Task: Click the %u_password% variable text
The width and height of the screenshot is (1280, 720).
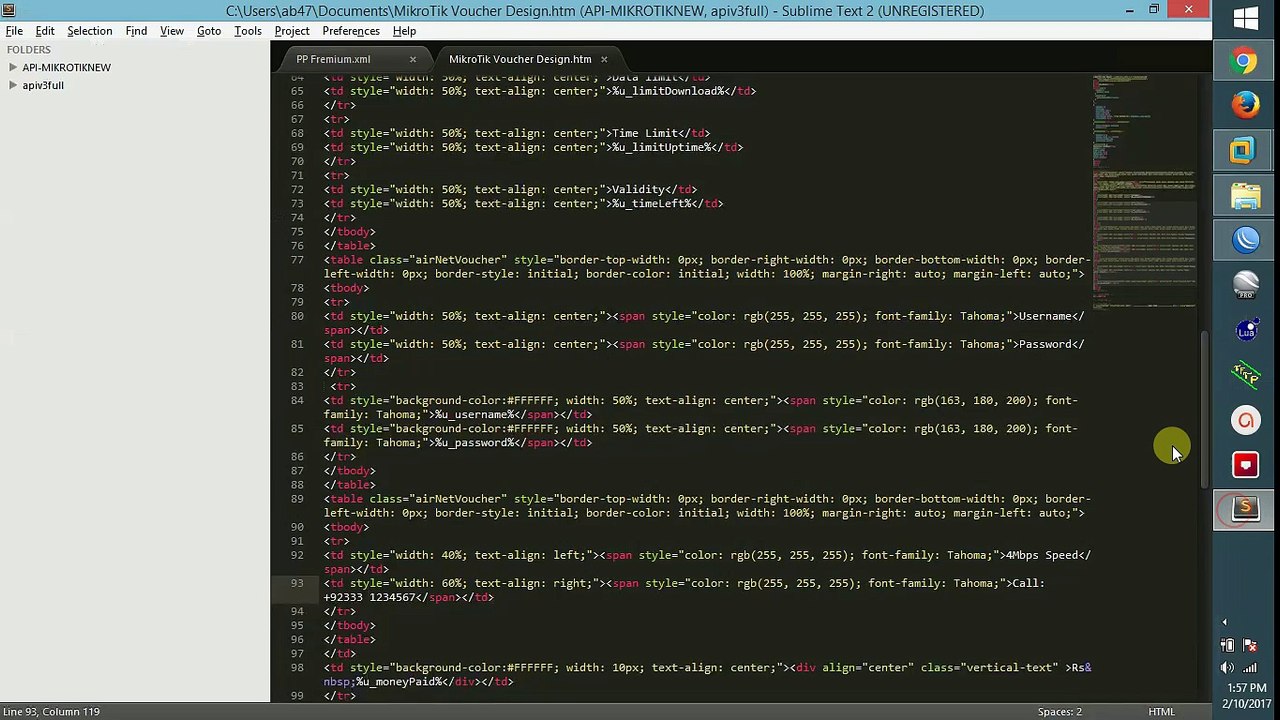Action: tap(474, 442)
